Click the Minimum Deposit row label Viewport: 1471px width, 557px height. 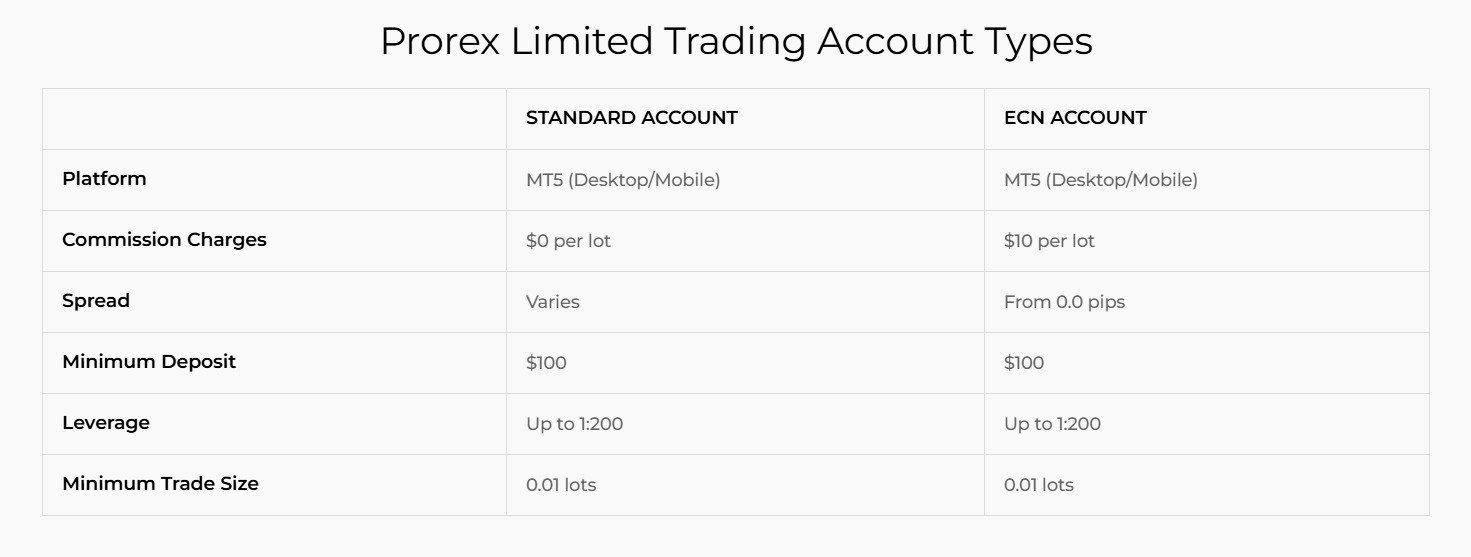click(x=149, y=362)
